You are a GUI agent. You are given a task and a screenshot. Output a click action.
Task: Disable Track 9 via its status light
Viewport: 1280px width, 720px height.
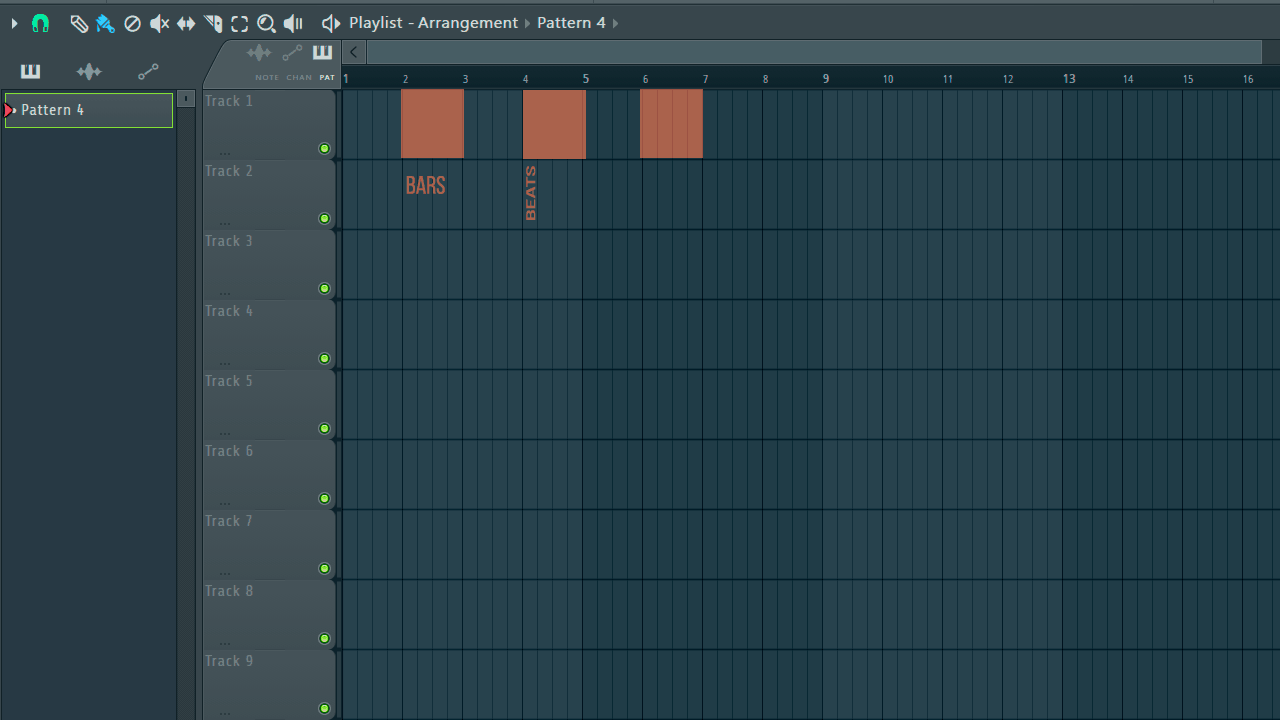pos(324,708)
